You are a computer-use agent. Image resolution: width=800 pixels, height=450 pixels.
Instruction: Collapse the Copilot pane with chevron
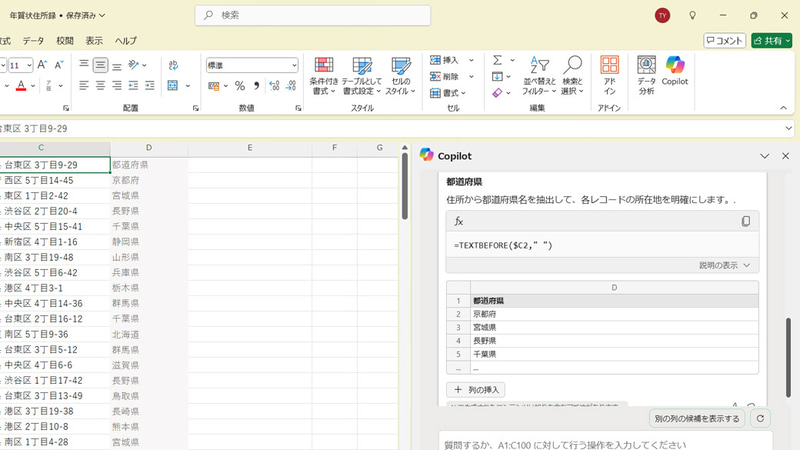[764, 156]
